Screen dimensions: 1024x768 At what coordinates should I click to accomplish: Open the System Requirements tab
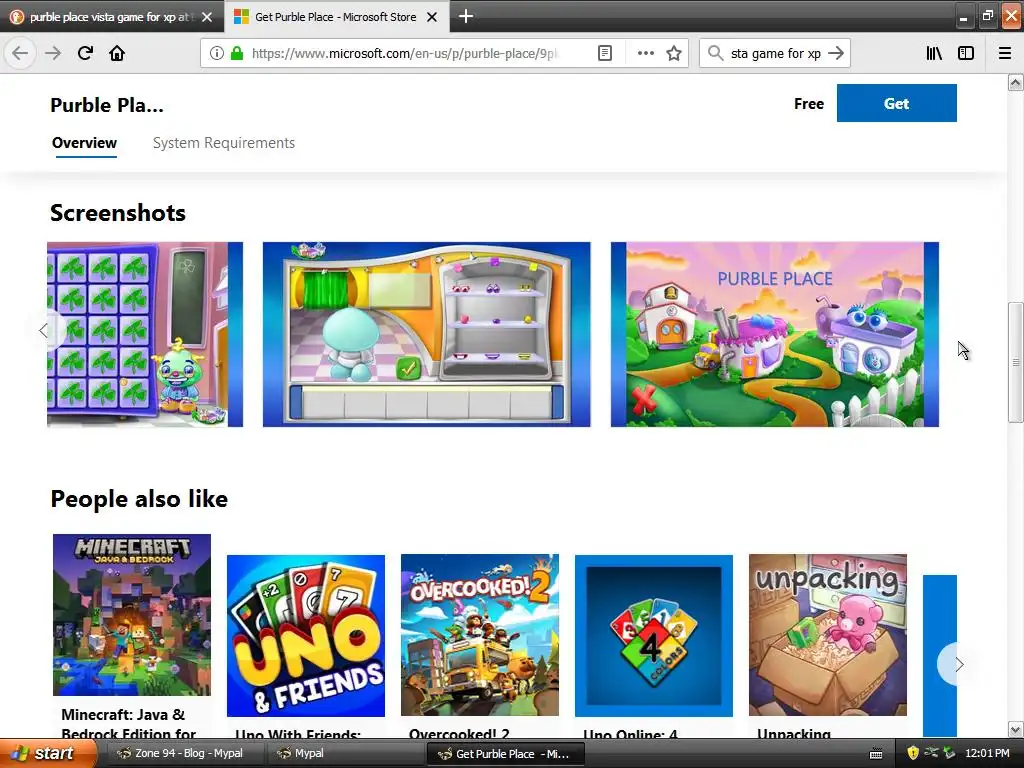click(224, 142)
